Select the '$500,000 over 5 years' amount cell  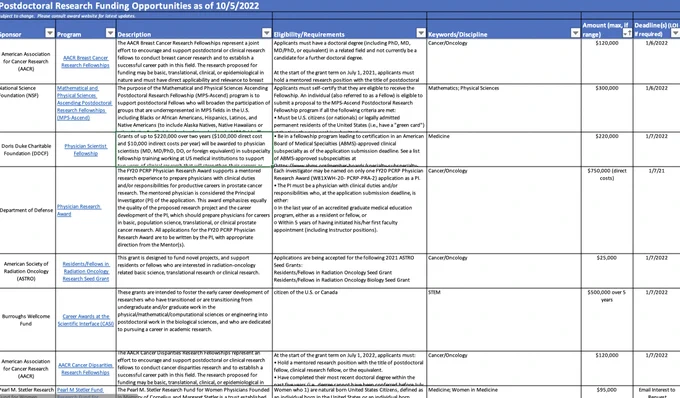point(607,320)
